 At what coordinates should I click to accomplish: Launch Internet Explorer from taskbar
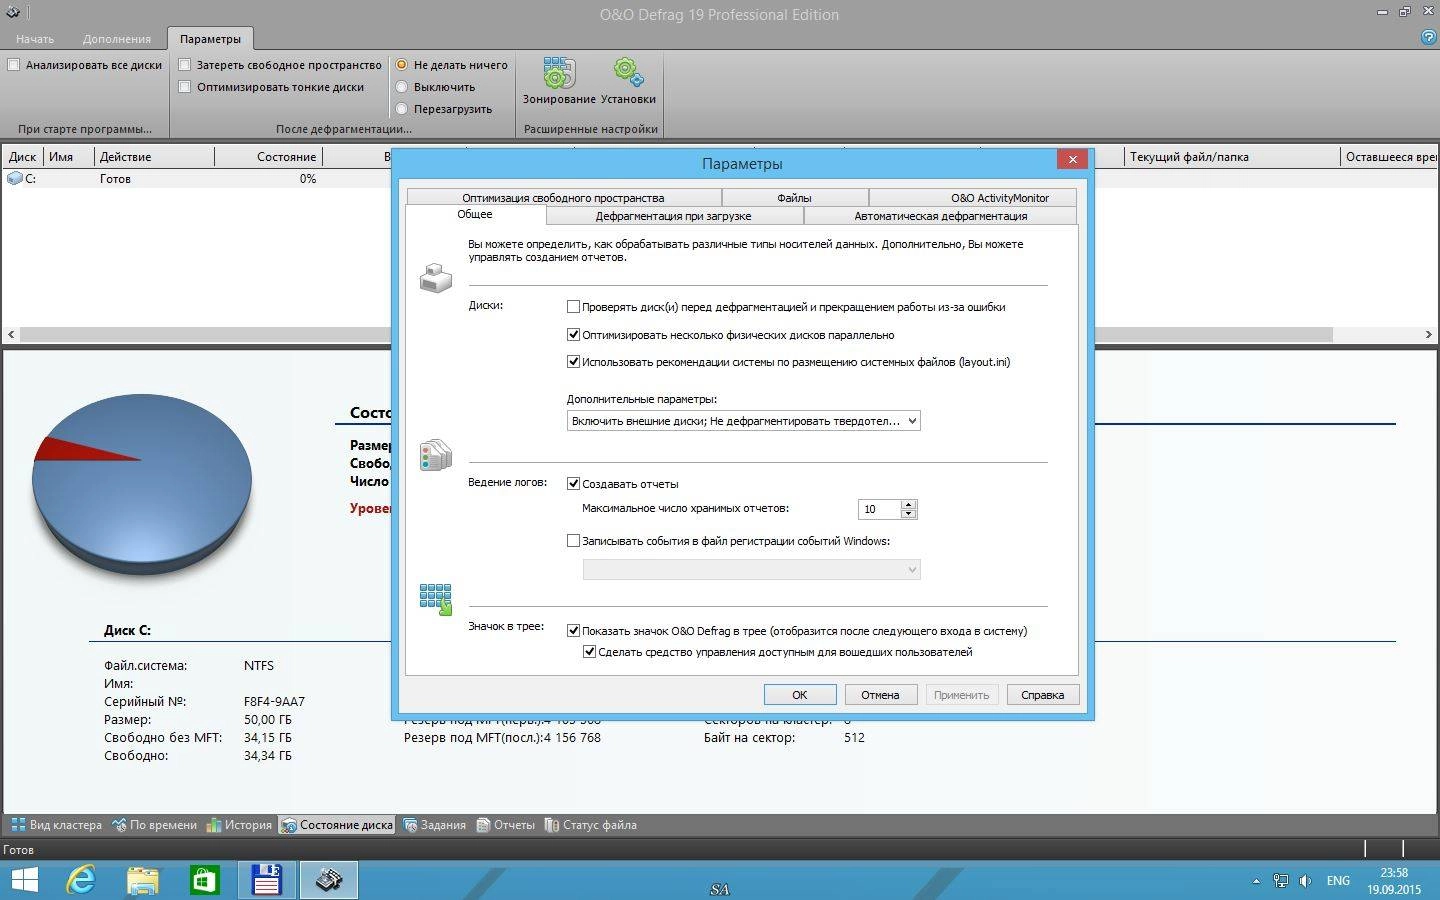point(81,880)
